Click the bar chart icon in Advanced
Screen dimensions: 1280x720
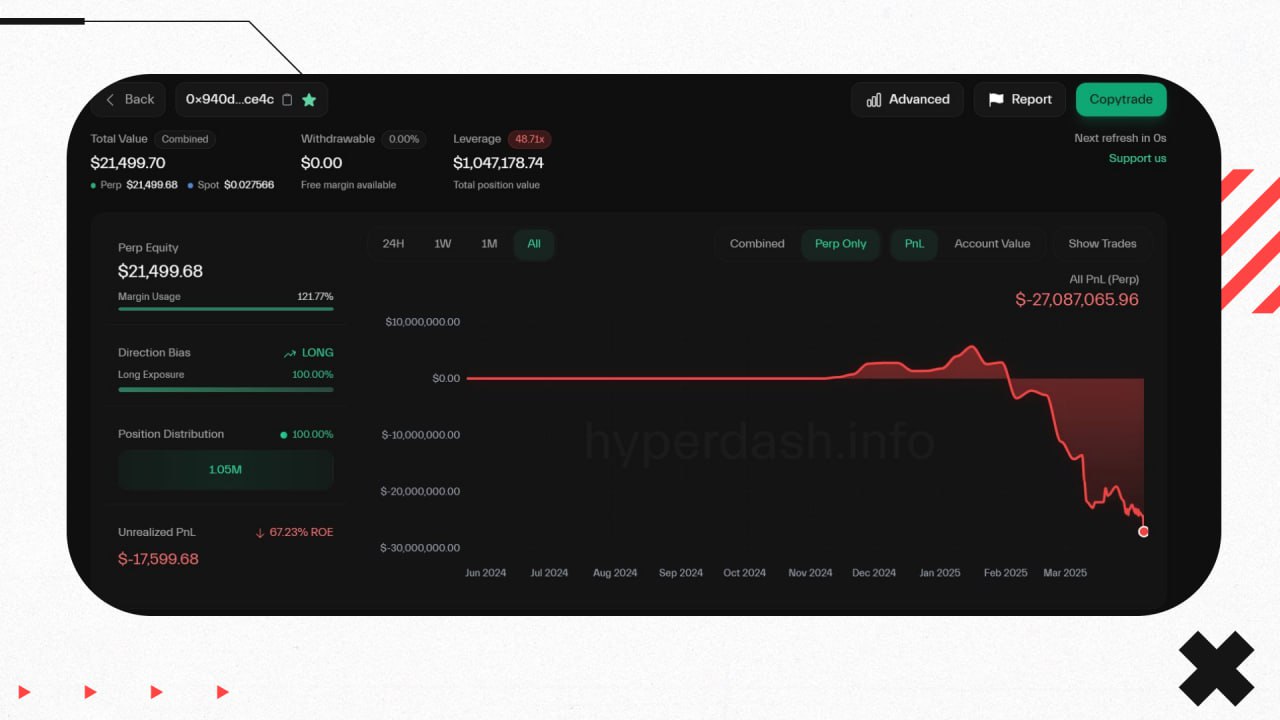(874, 100)
